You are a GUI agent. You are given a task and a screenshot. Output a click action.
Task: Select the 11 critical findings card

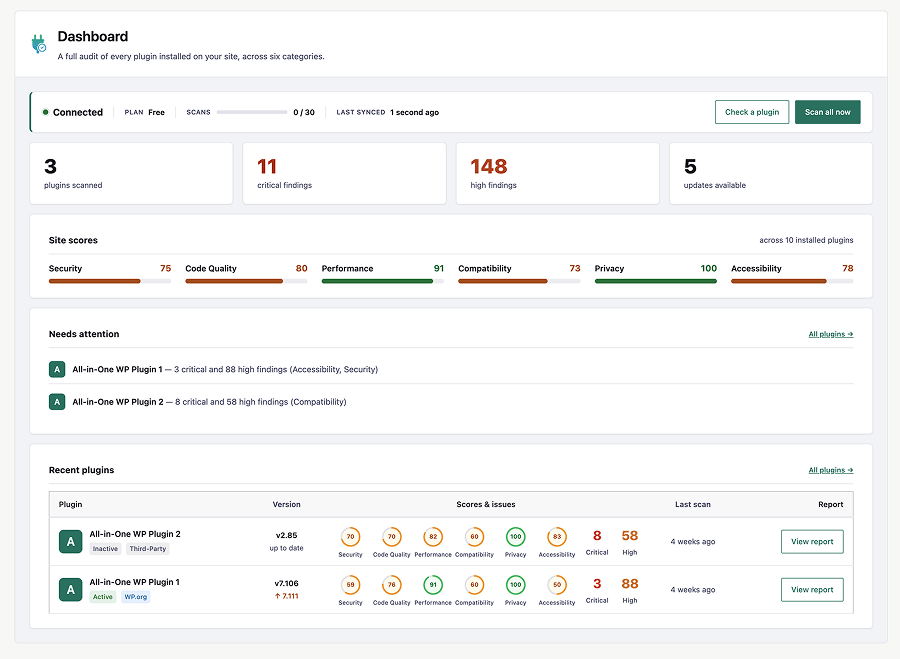344,173
